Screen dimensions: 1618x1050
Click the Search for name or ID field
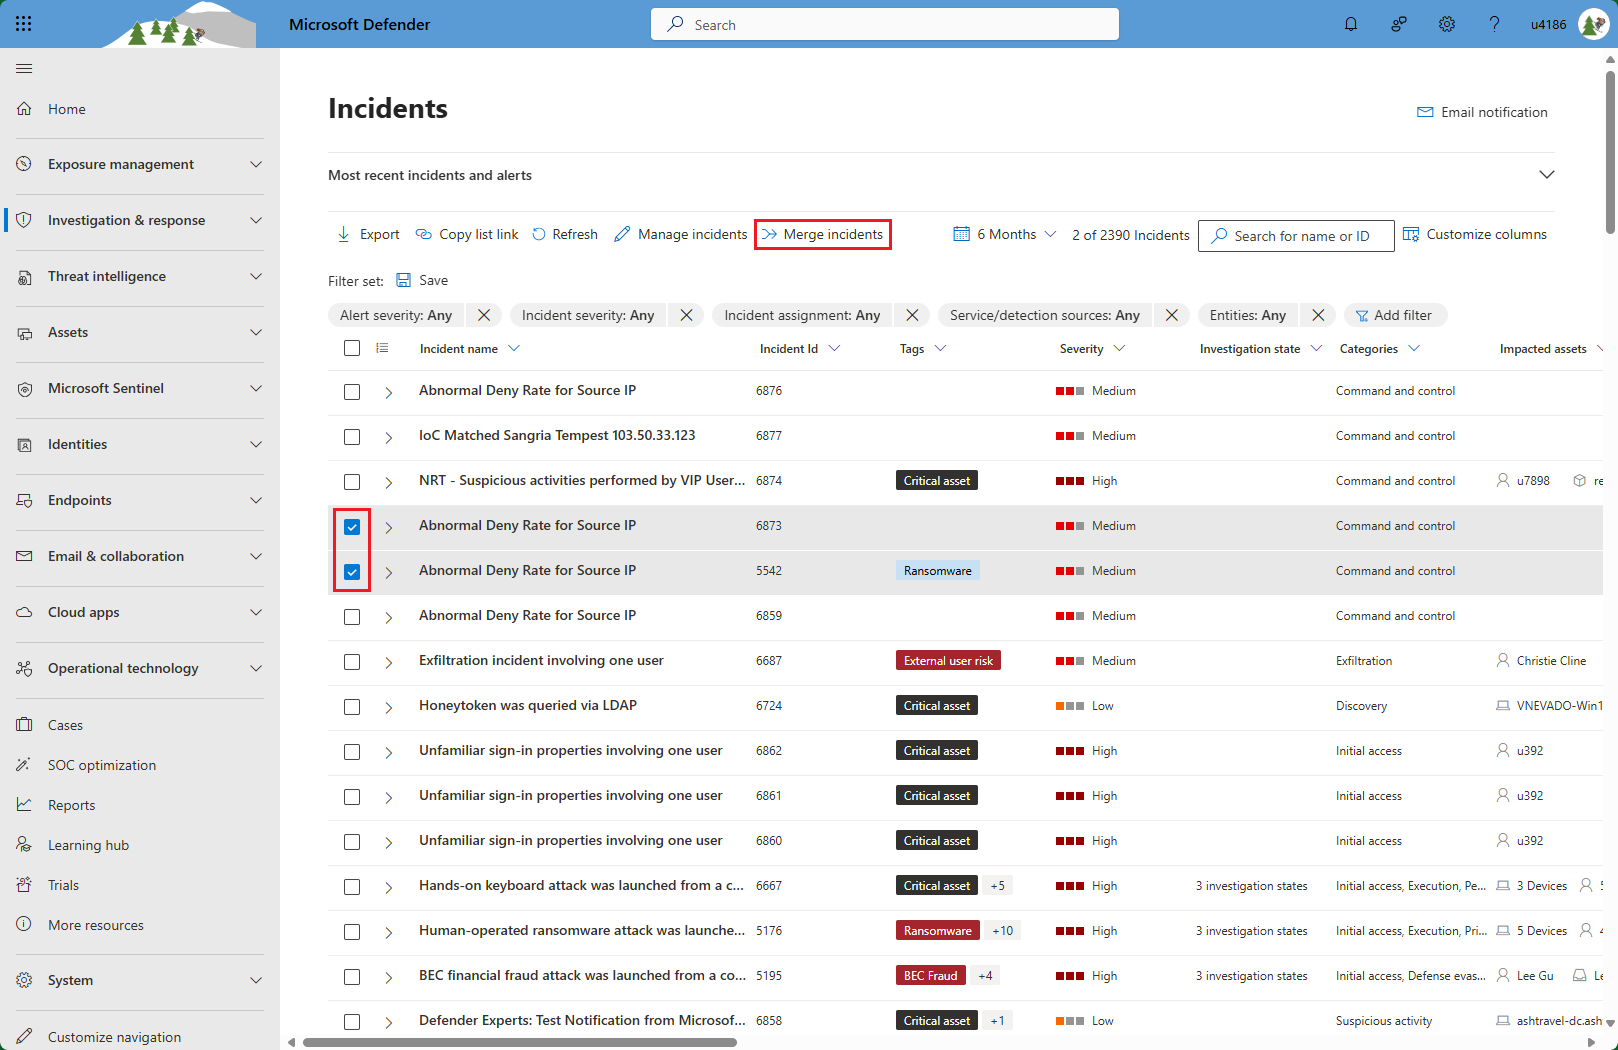click(x=1296, y=236)
